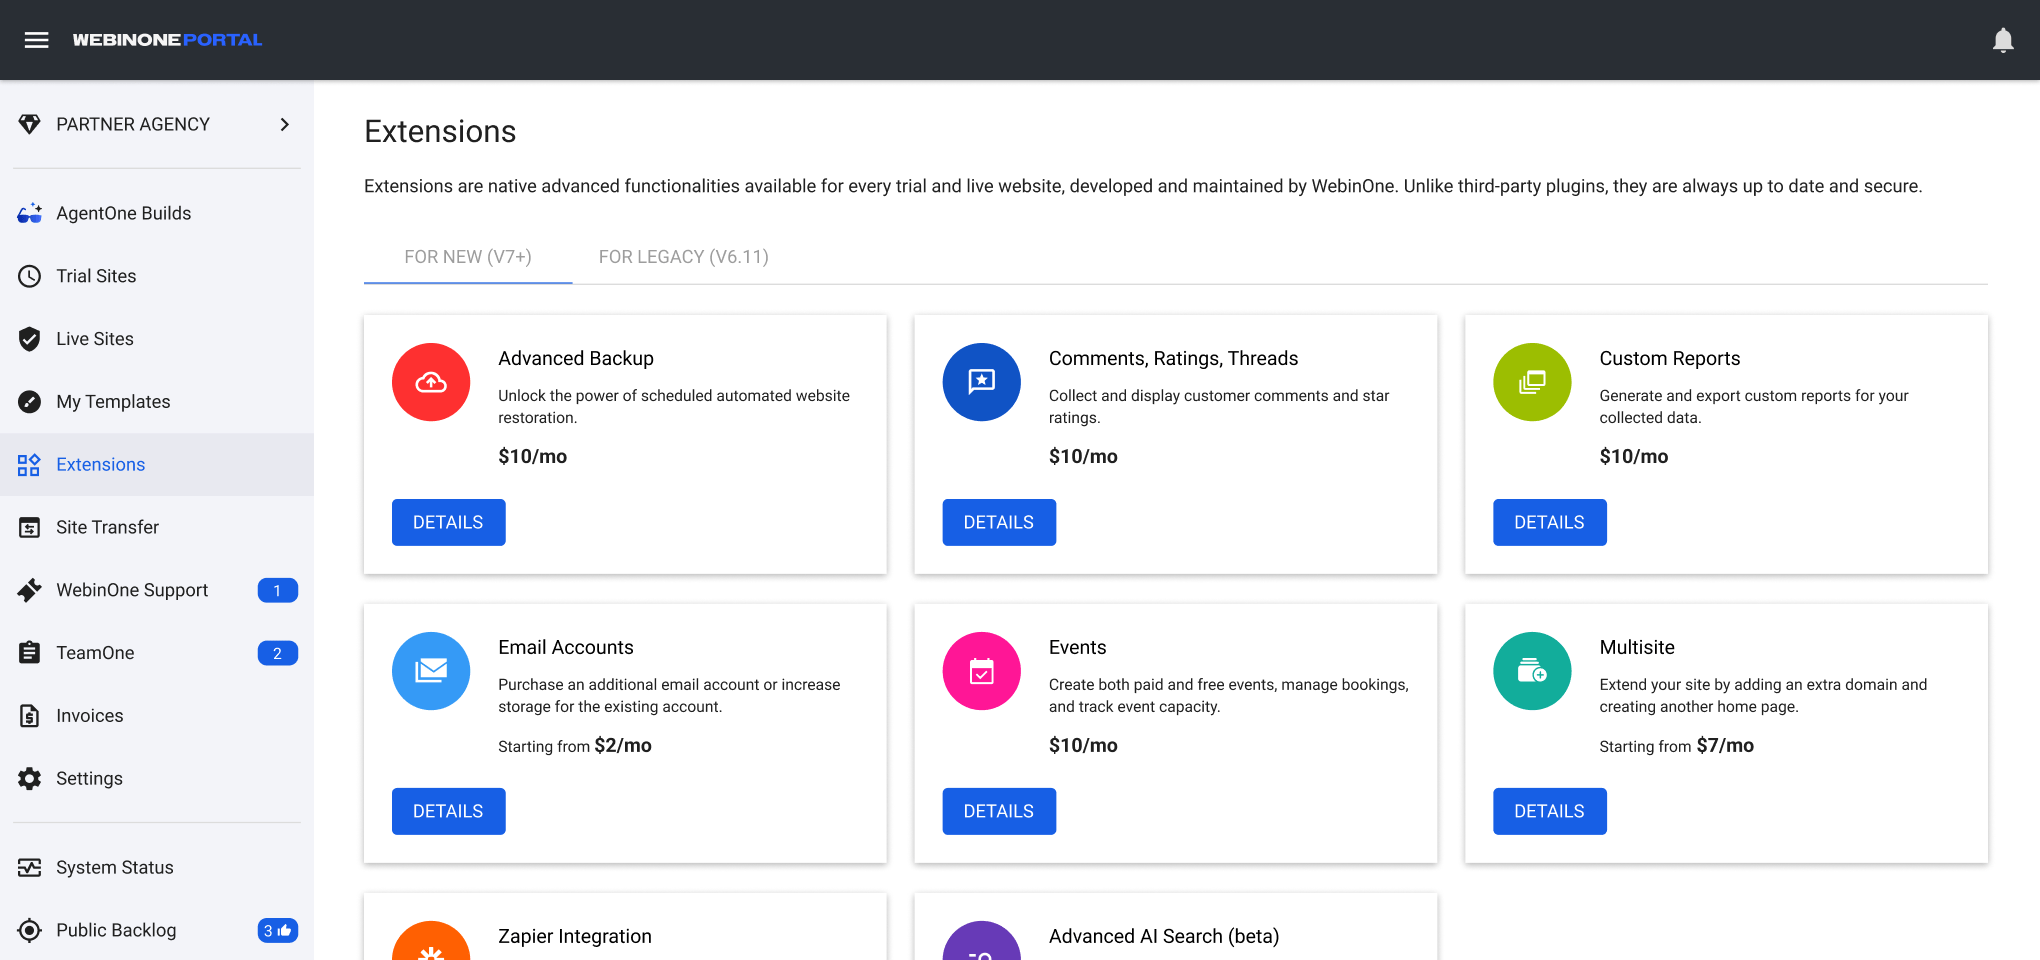Image resolution: width=2040 pixels, height=960 pixels.
Task: Open WebinOne Support section
Action: click(x=157, y=590)
